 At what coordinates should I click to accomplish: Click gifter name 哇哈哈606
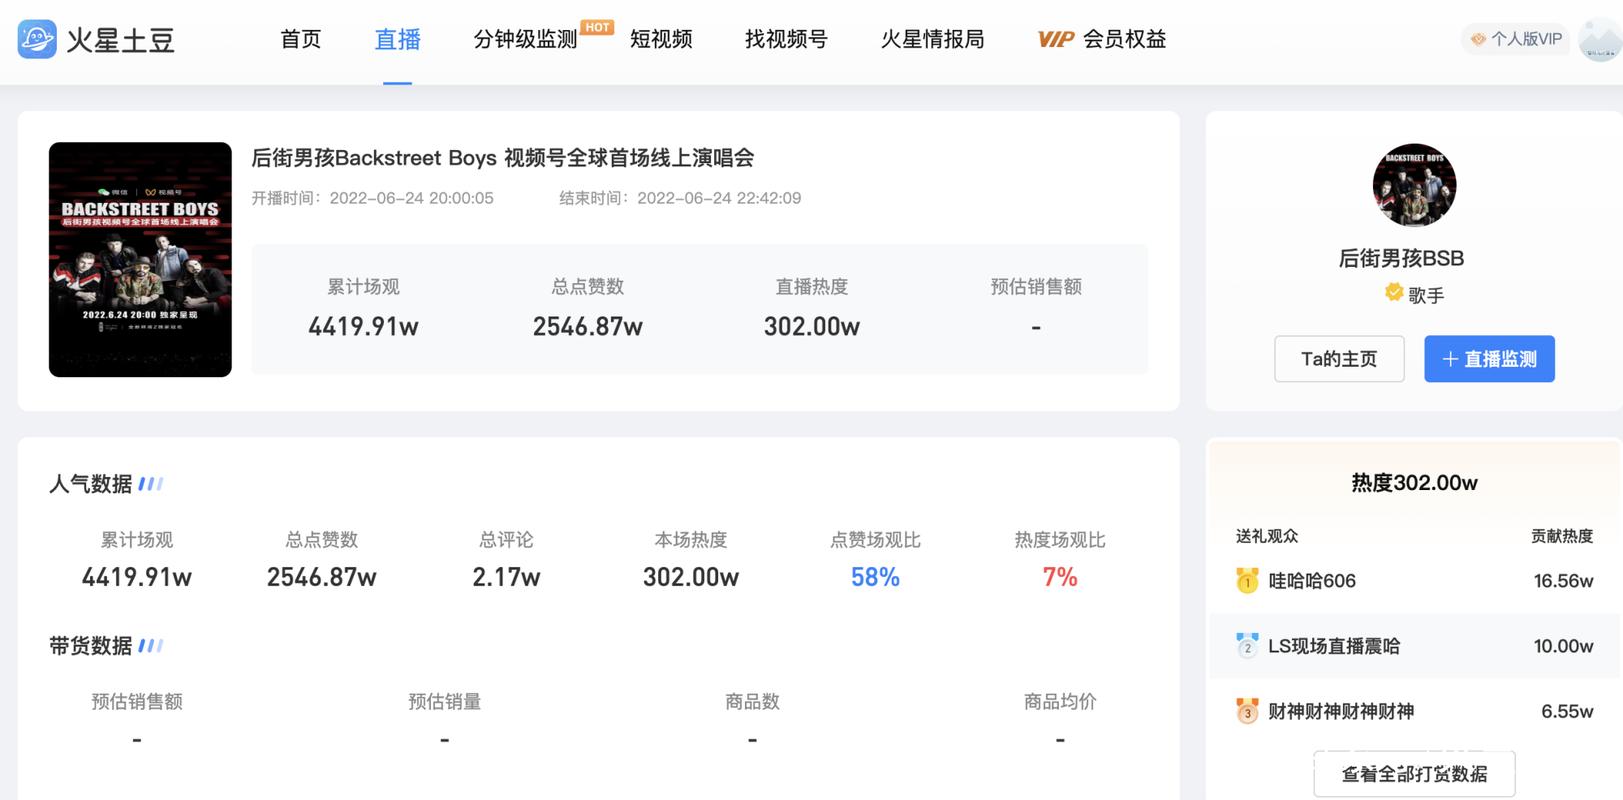pyautogui.click(x=1312, y=581)
